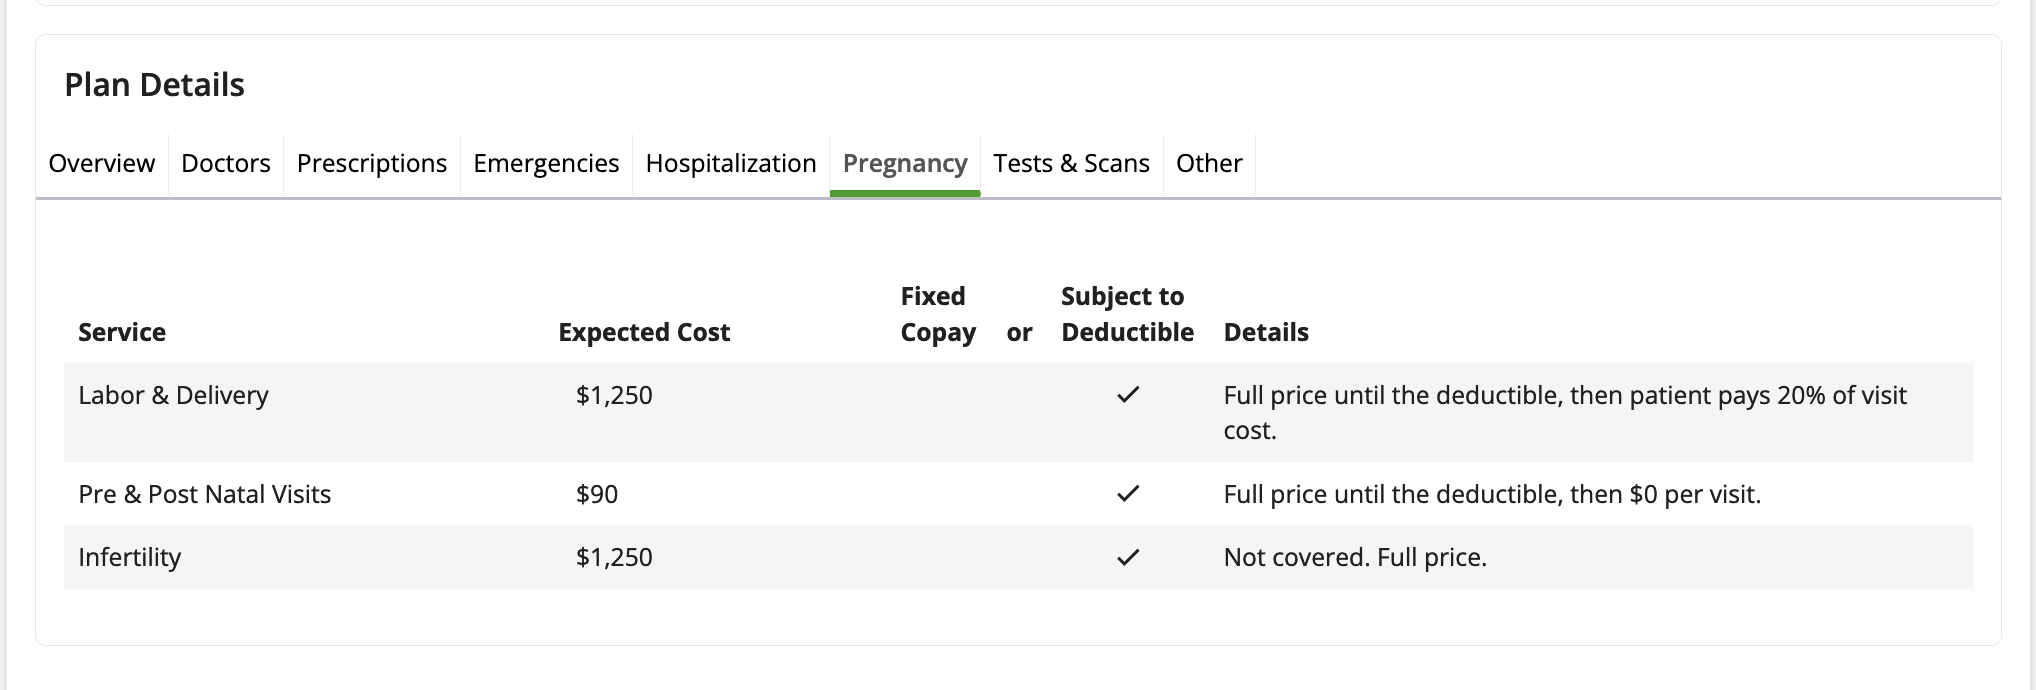Click the Plan Details heading

click(x=154, y=85)
